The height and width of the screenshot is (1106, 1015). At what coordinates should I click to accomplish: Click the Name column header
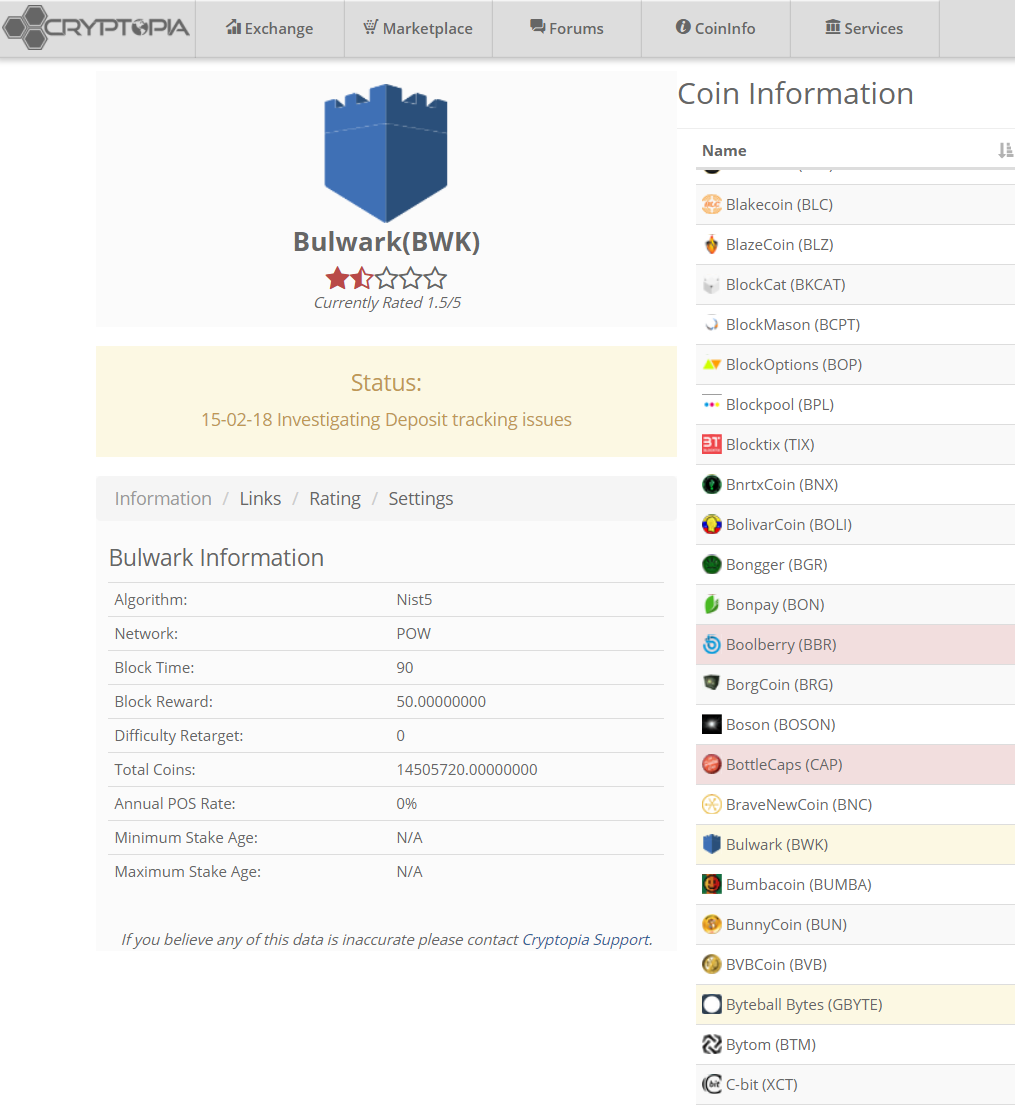coord(724,150)
